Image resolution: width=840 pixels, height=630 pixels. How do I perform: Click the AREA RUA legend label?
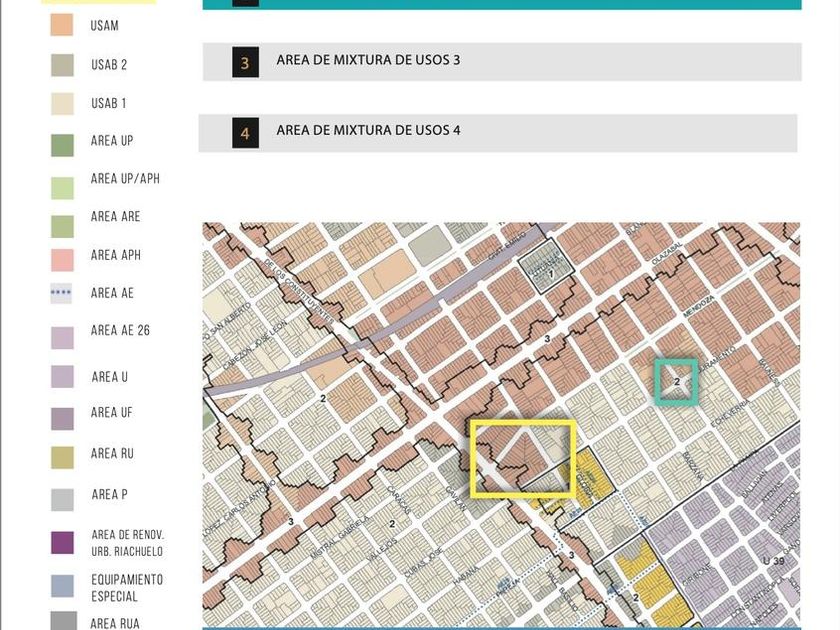pos(115,624)
